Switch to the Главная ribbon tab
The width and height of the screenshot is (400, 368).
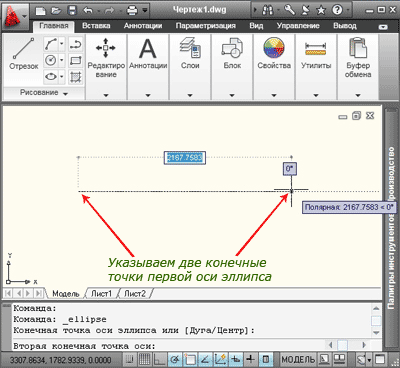[x=54, y=26]
